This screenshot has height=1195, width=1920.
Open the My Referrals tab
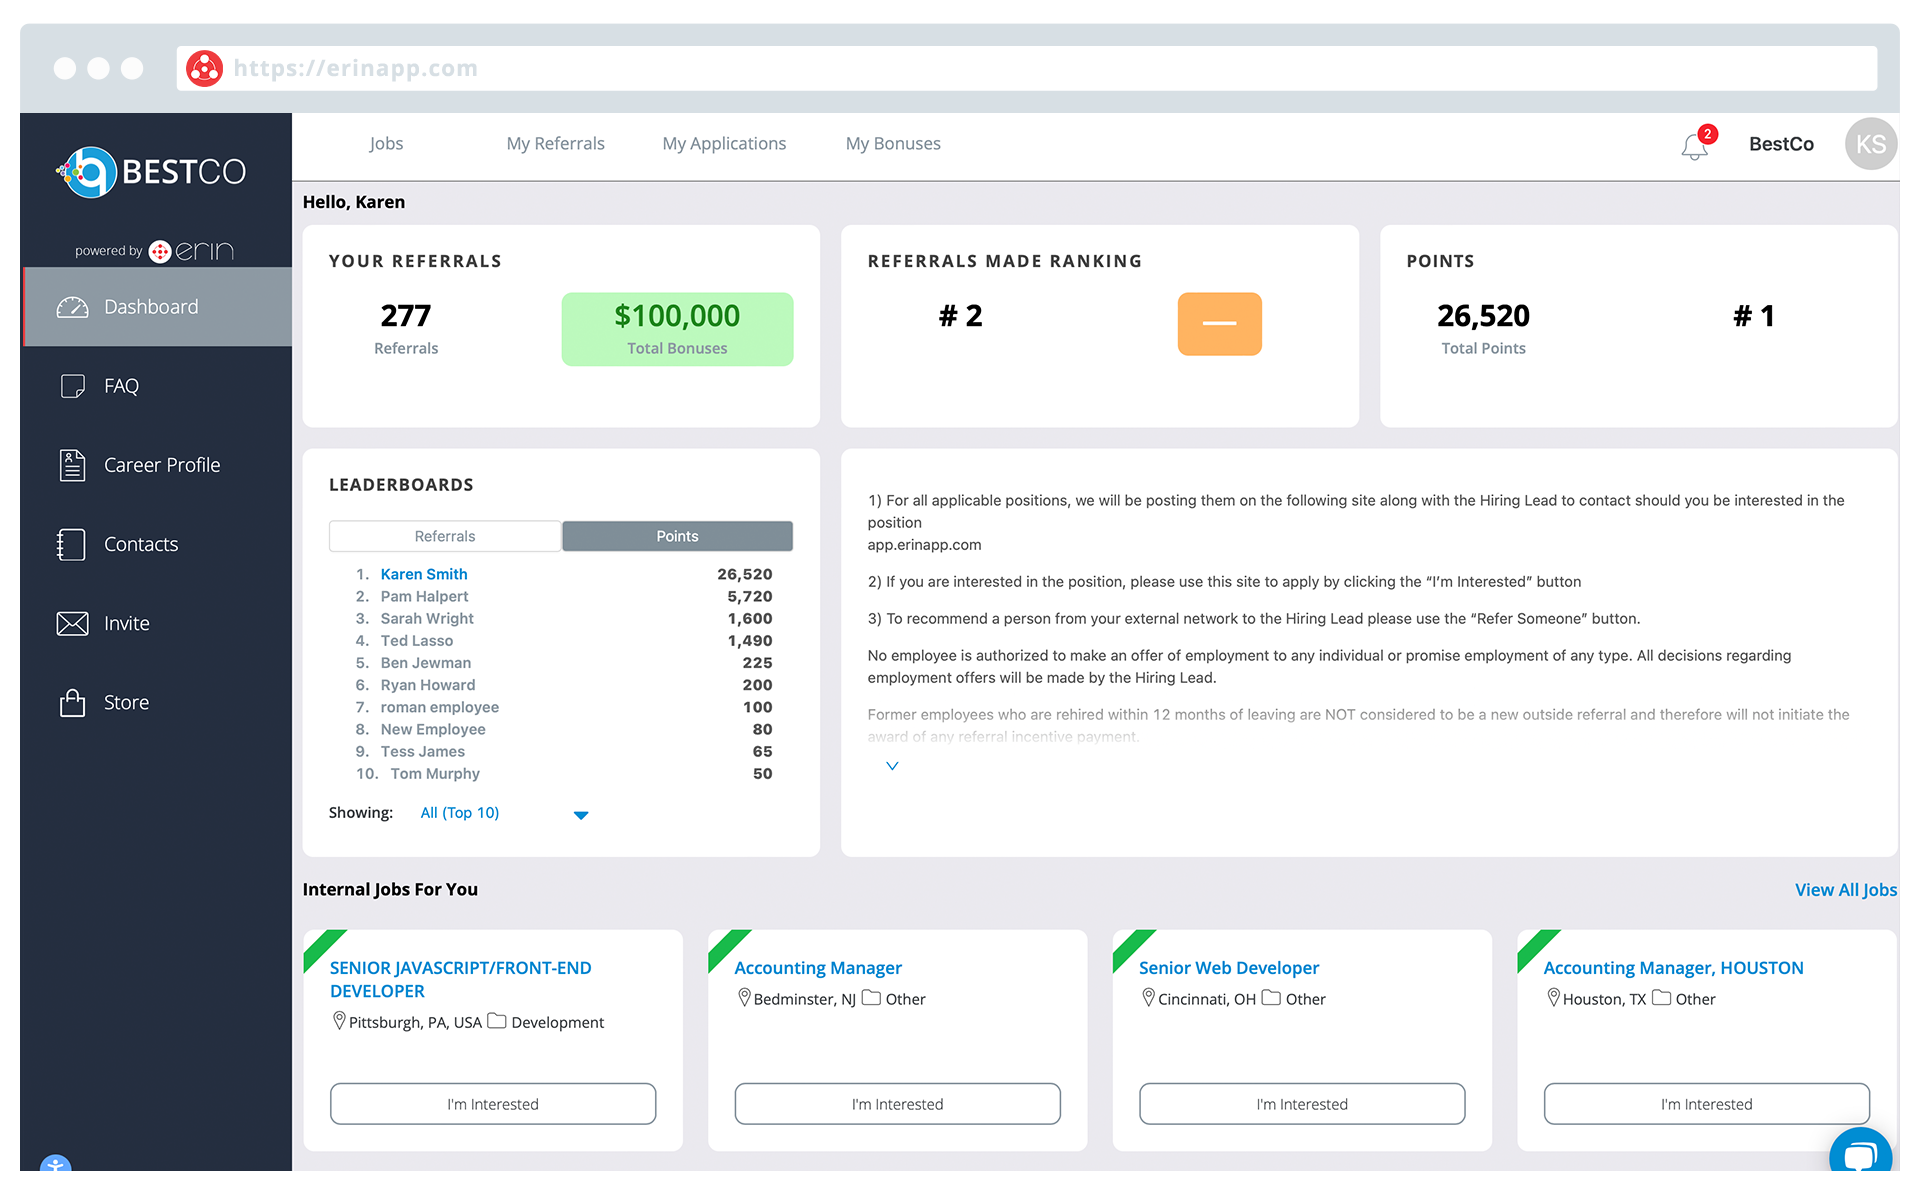pyautogui.click(x=555, y=143)
